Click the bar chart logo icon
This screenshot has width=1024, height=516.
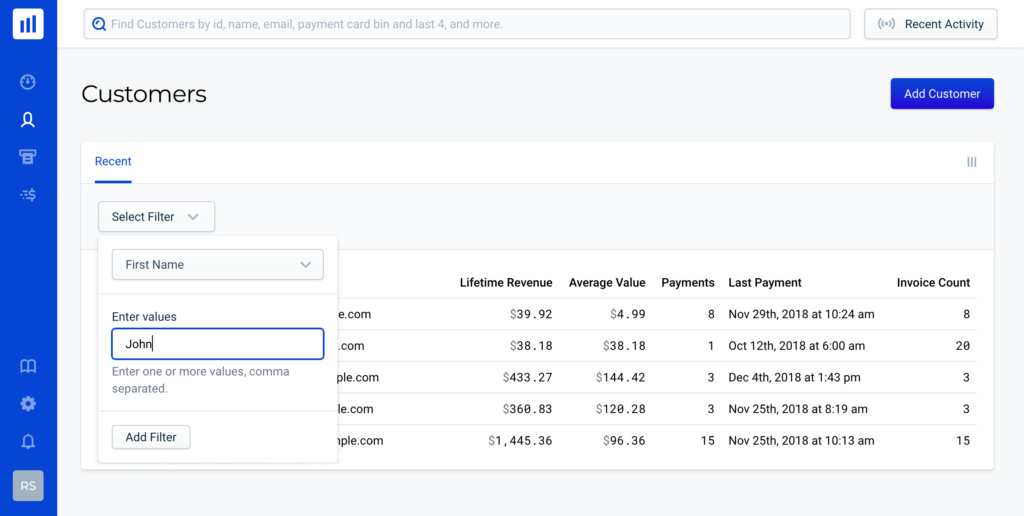pyautogui.click(x=28, y=24)
